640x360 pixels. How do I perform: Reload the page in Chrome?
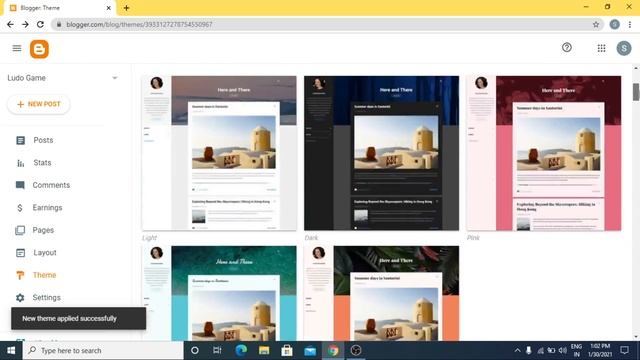[x=40, y=24]
